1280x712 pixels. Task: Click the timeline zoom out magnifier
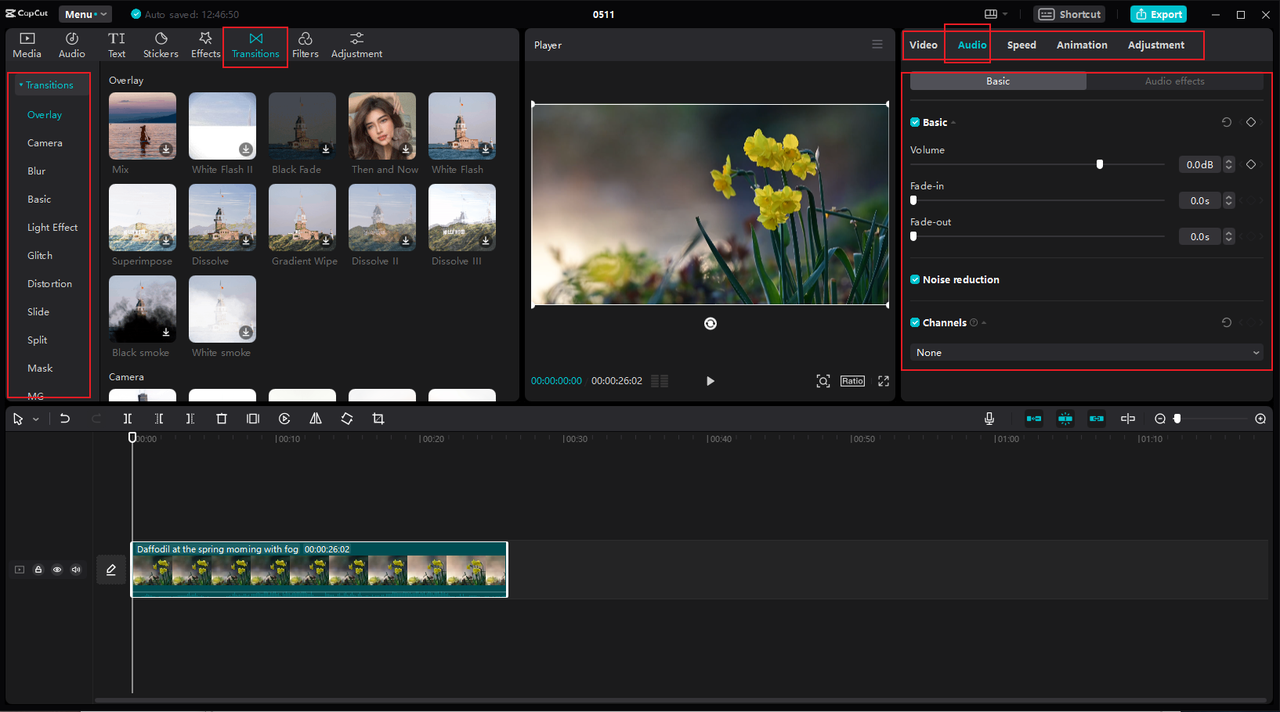(1160, 419)
